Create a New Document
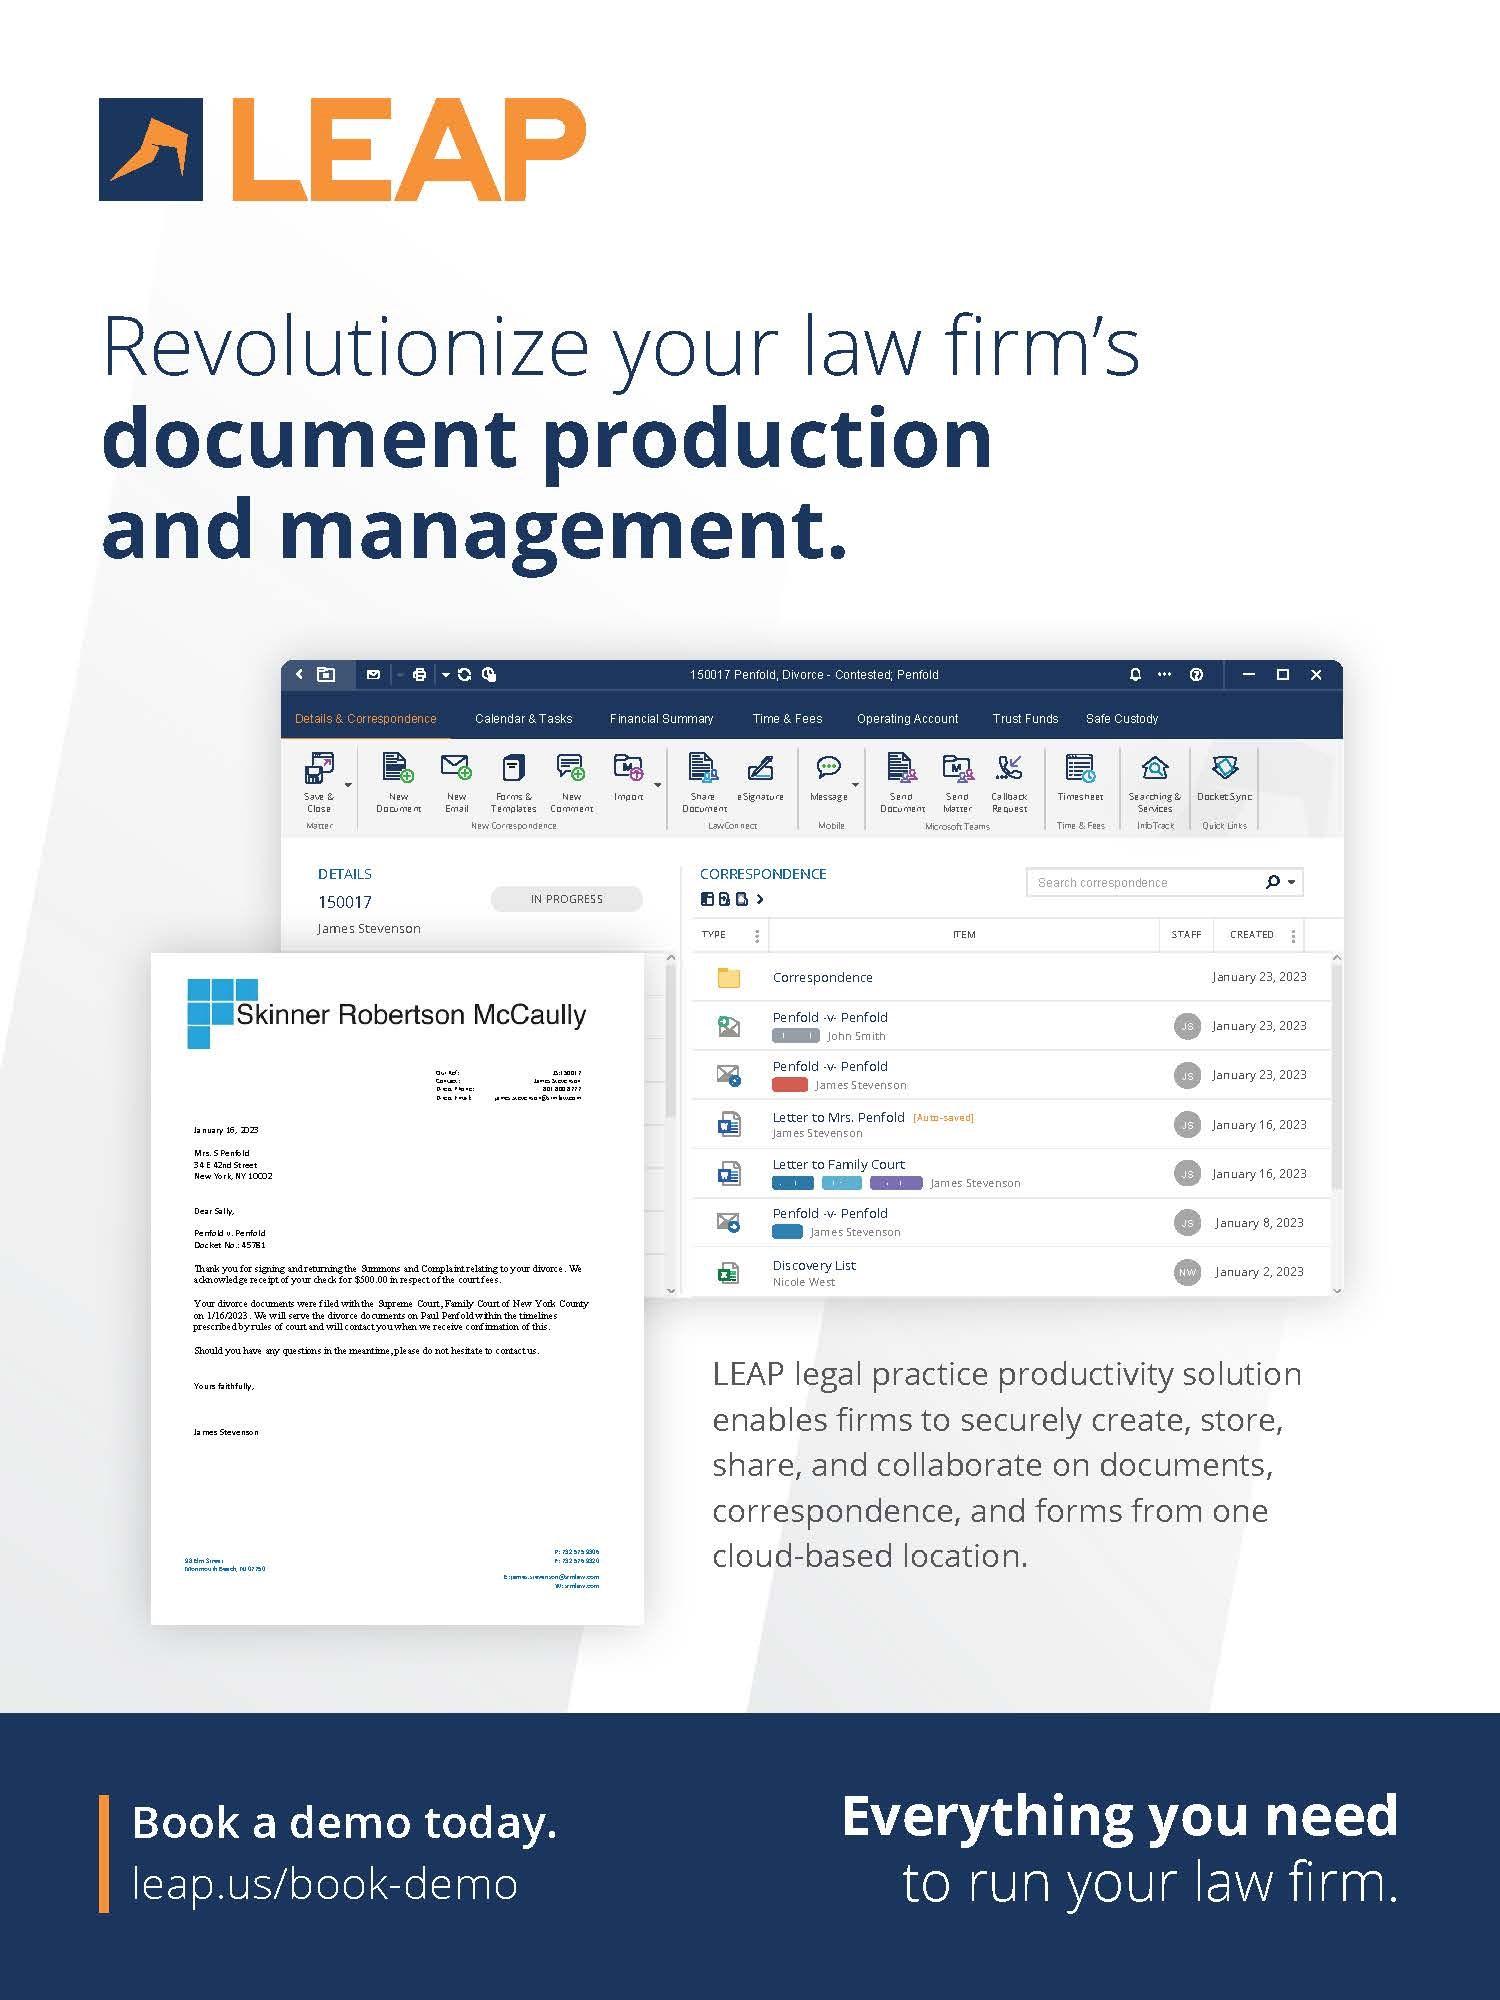 click(398, 783)
